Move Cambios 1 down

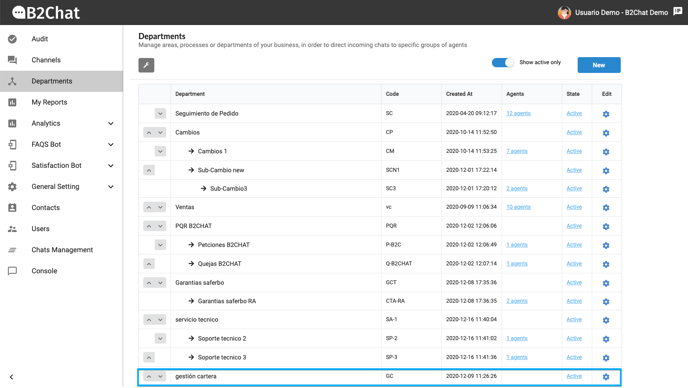pos(160,151)
